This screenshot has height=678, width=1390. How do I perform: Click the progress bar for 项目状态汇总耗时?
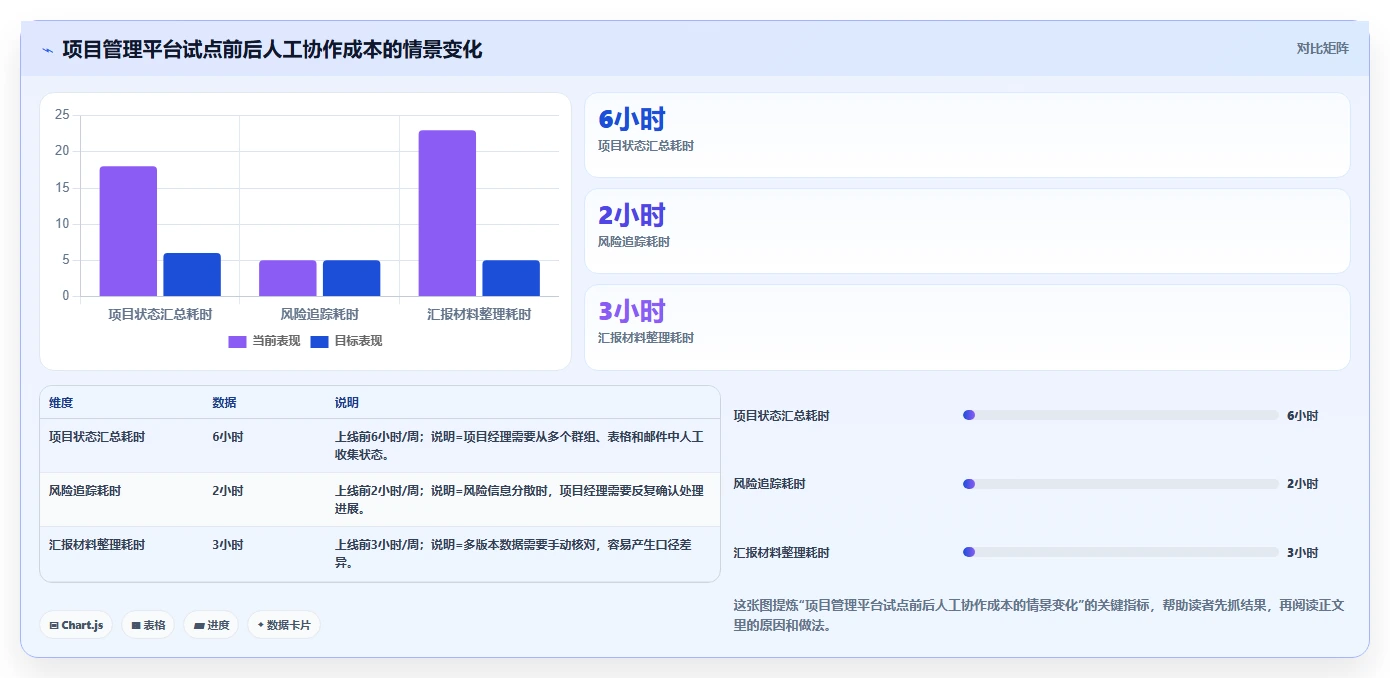click(1120, 415)
